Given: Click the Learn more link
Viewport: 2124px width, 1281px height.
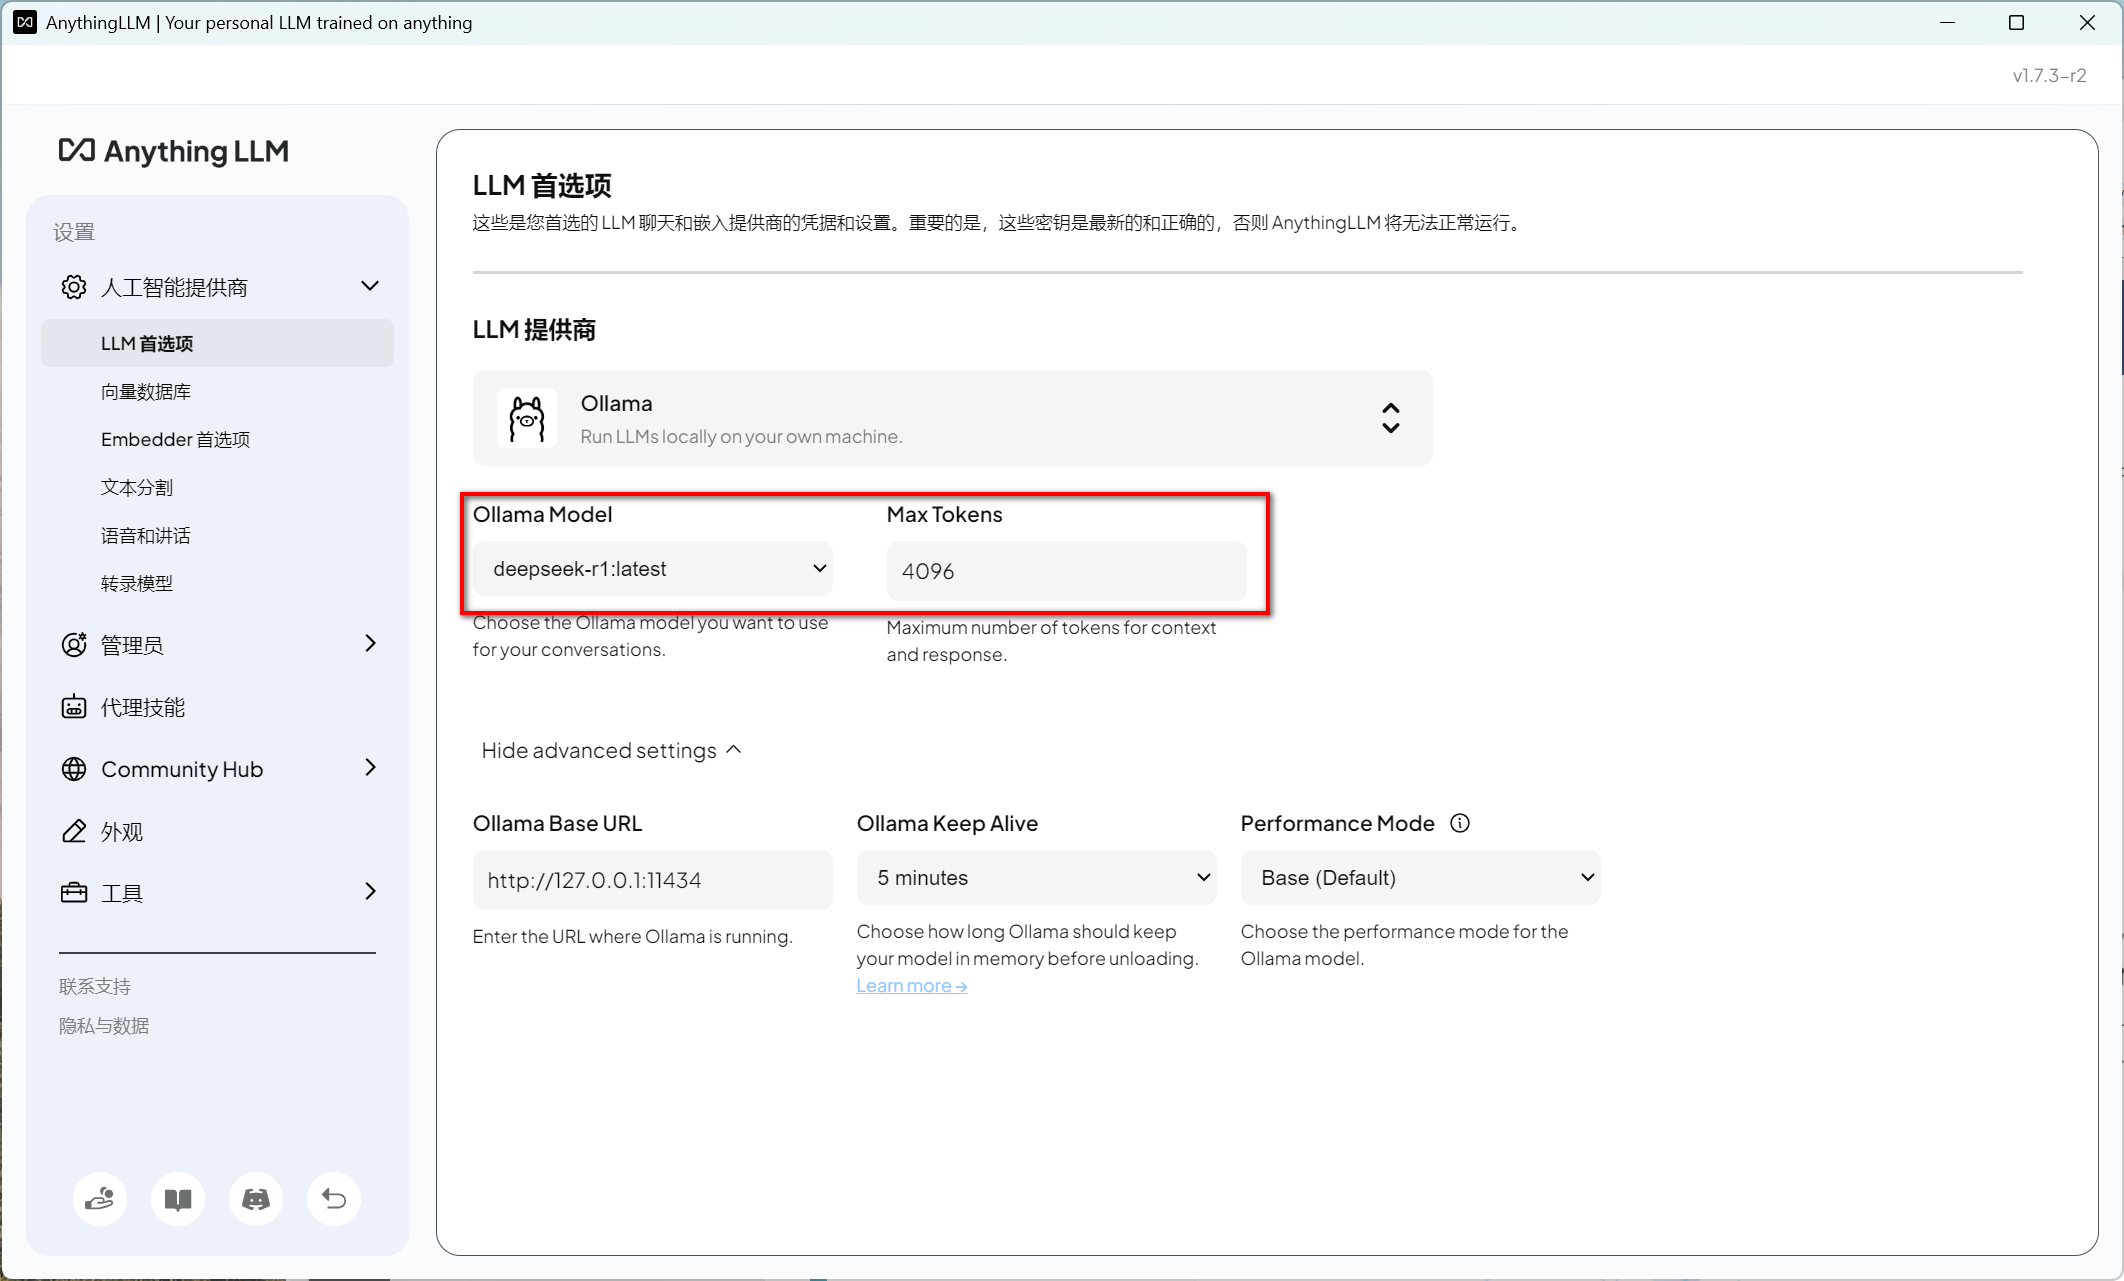Looking at the screenshot, I should 912,986.
